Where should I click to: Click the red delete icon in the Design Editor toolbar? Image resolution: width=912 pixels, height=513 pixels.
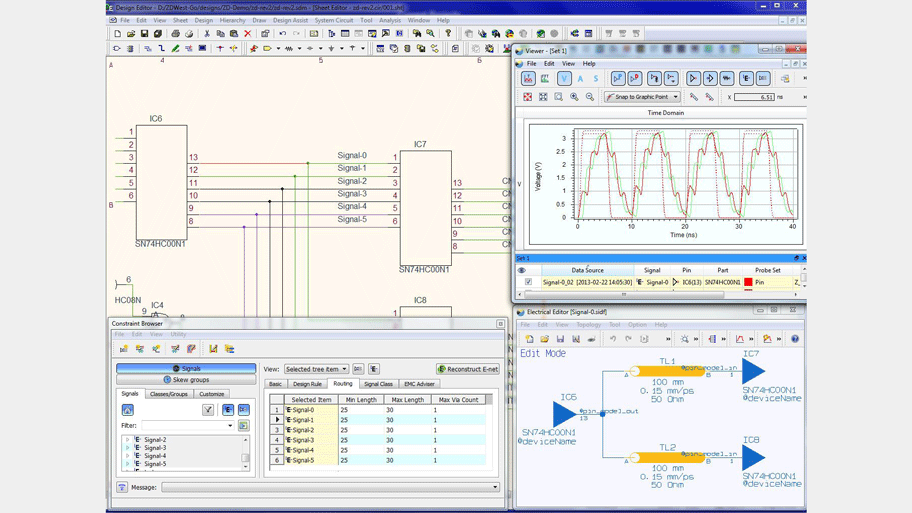tap(248, 34)
